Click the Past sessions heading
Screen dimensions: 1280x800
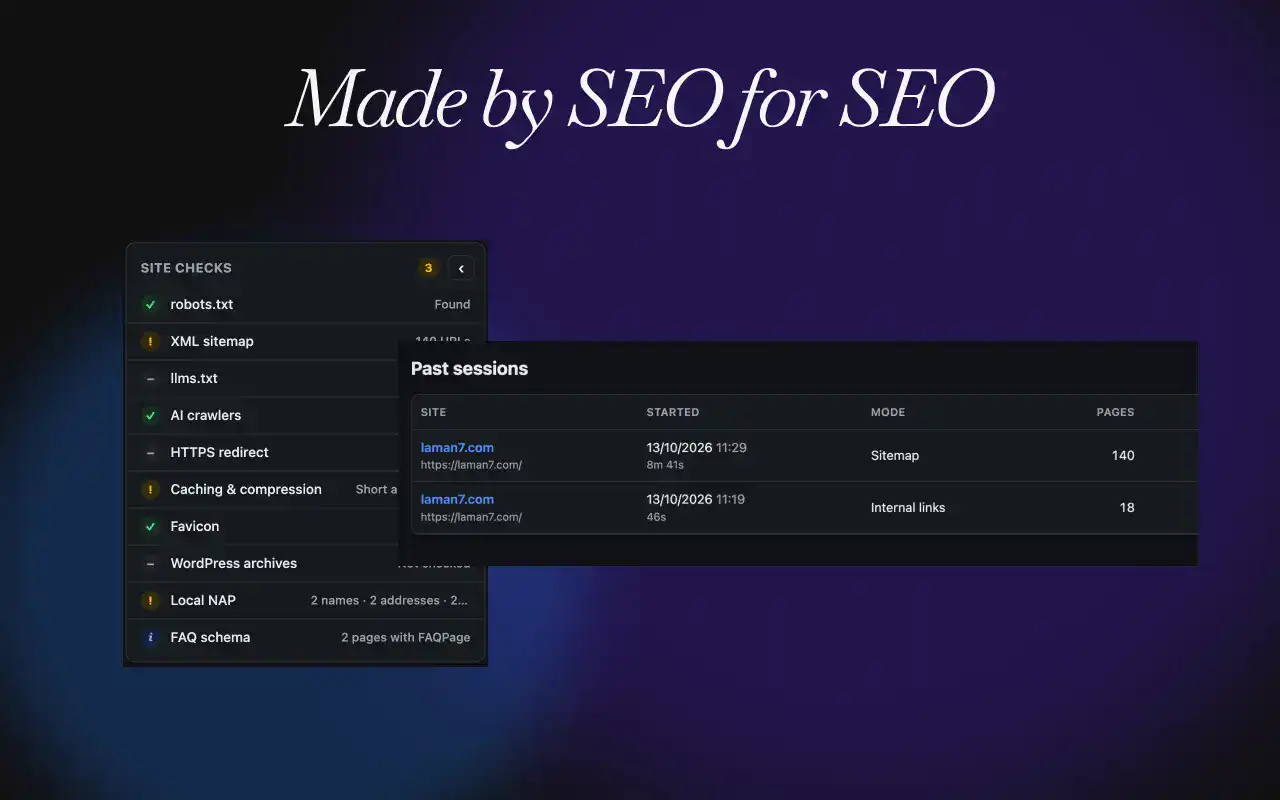470,368
